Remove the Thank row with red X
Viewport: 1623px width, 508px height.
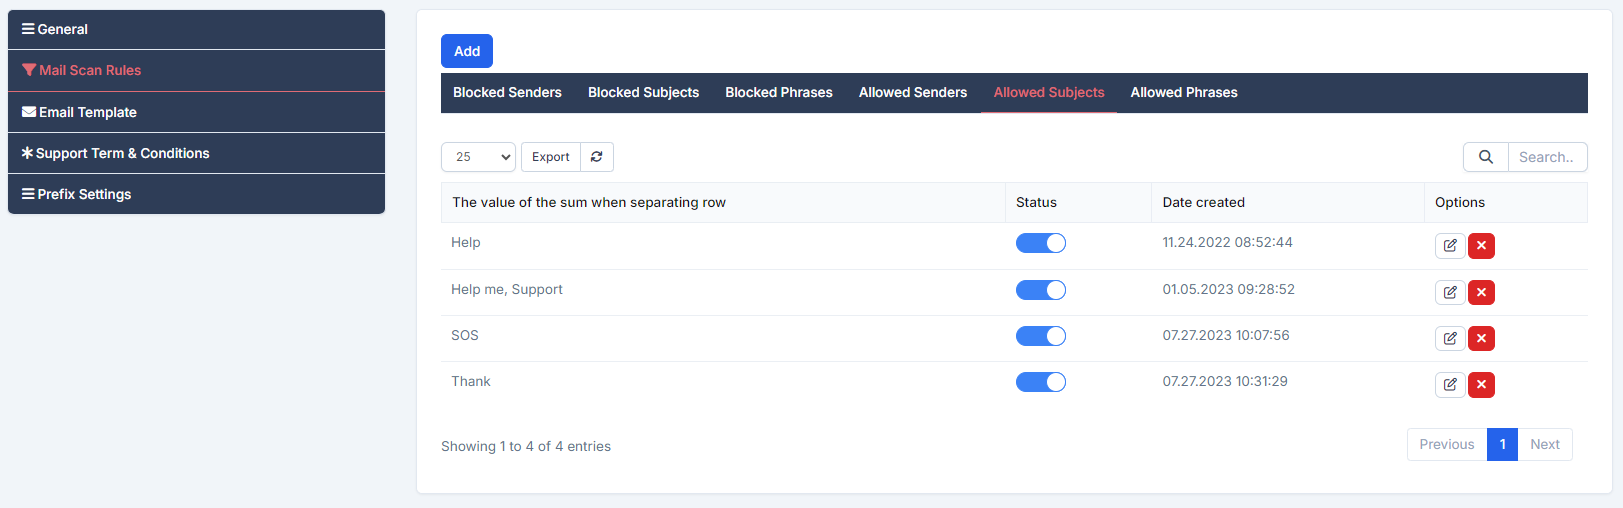(x=1481, y=385)
